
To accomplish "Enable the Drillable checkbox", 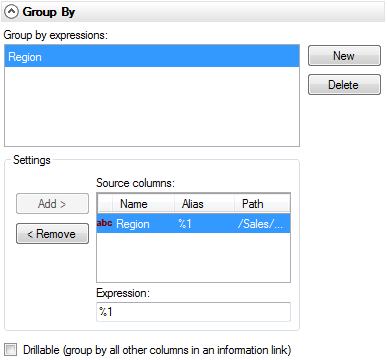I will coord(11,350).
